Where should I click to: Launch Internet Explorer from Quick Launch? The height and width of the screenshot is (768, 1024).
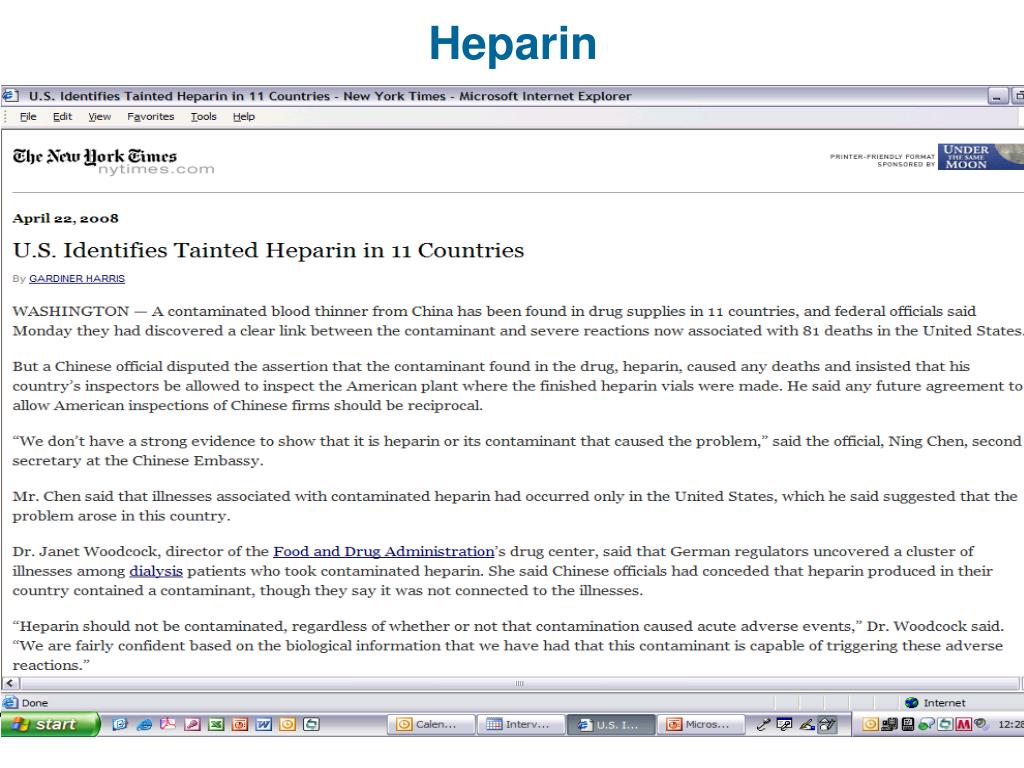[144, 724]
